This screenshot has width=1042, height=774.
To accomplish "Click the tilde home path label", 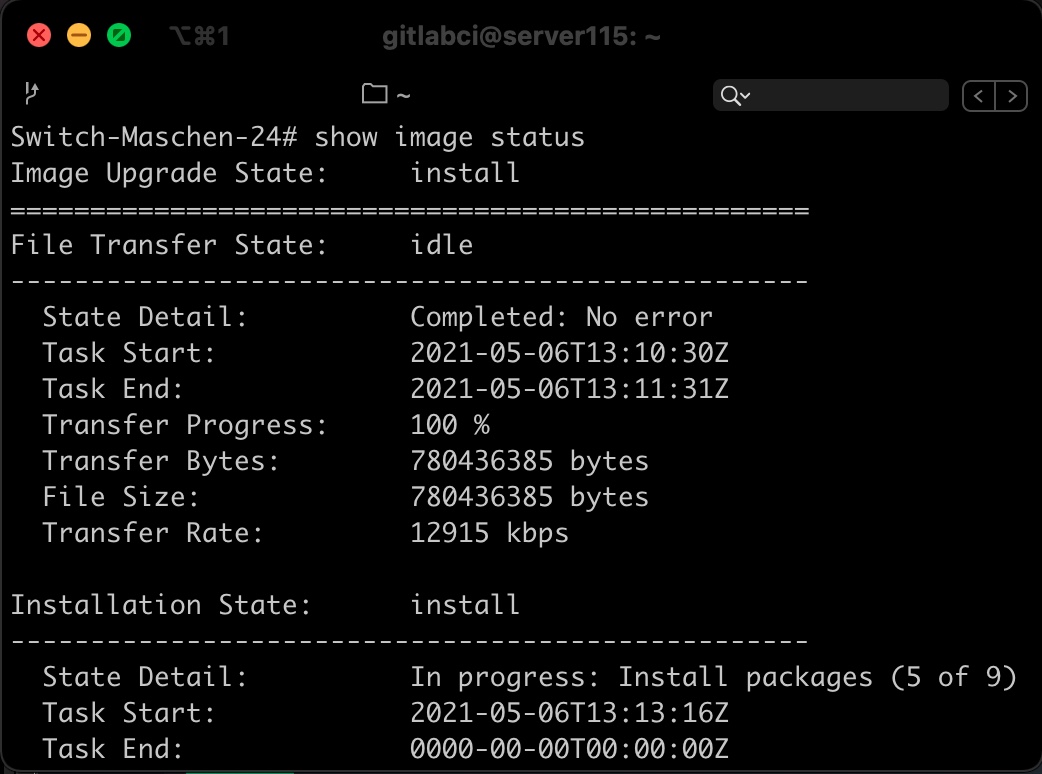I will click(x=403, y=96).
